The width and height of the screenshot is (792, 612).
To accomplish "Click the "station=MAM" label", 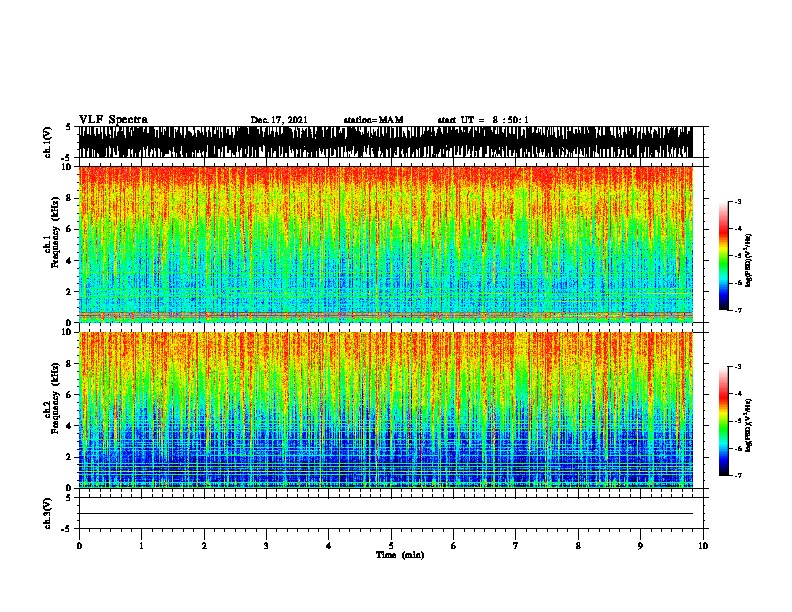I will click(373, 120).
